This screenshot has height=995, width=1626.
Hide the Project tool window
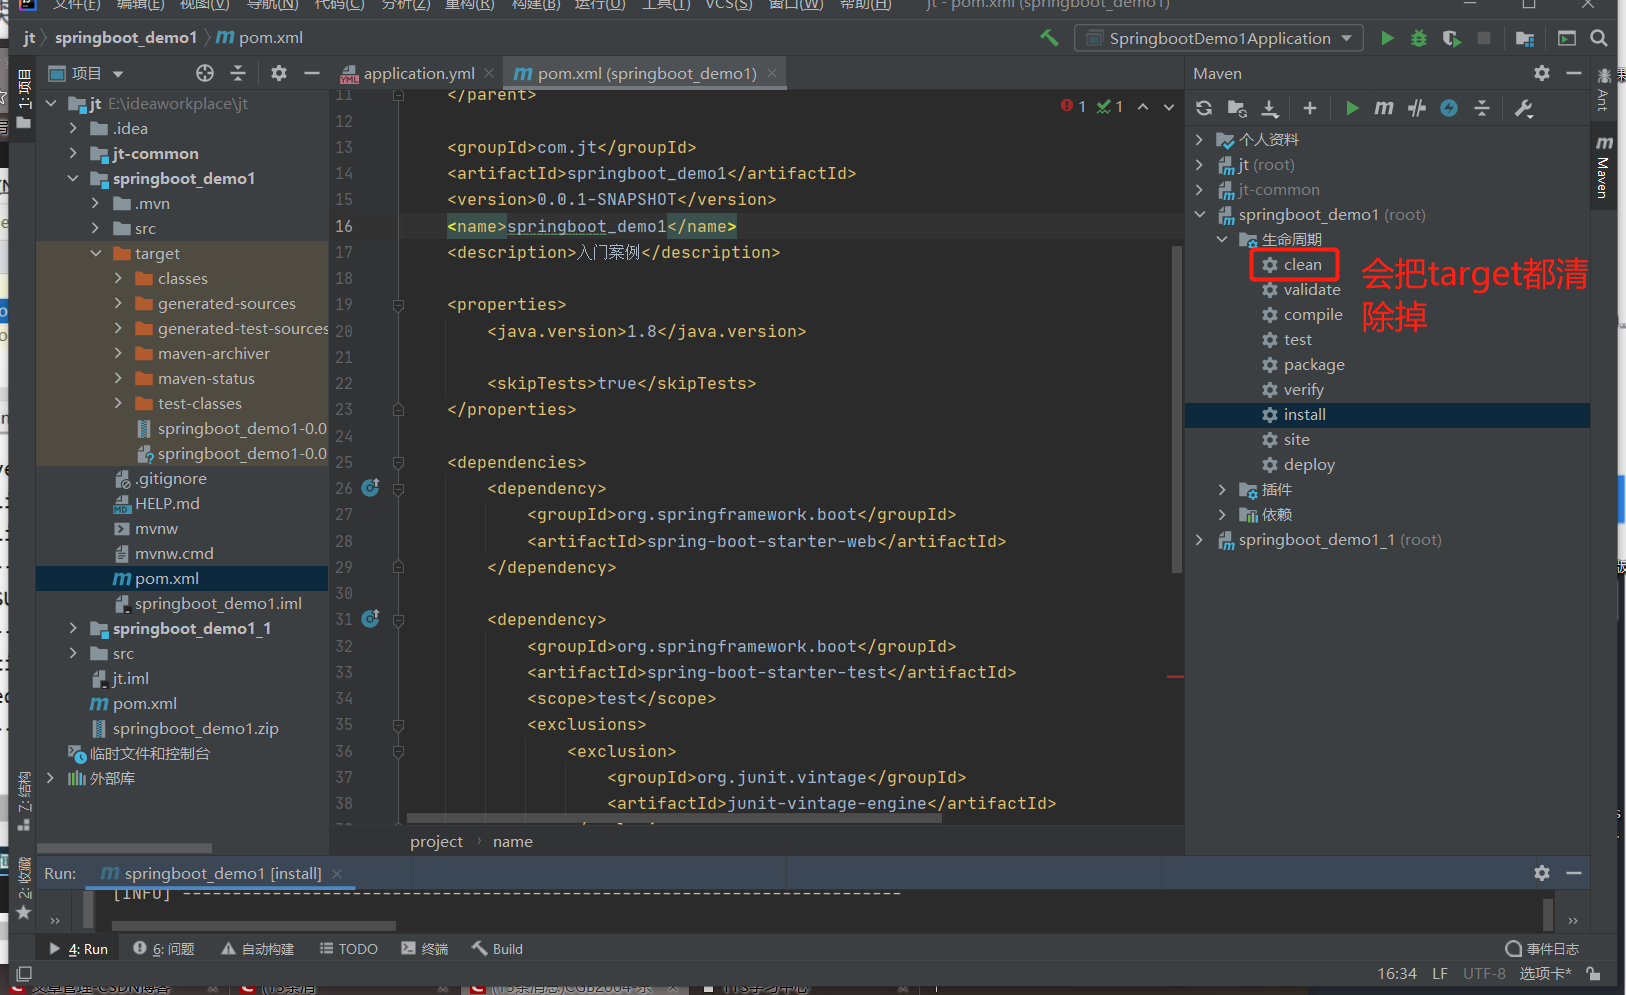[312, 73]
